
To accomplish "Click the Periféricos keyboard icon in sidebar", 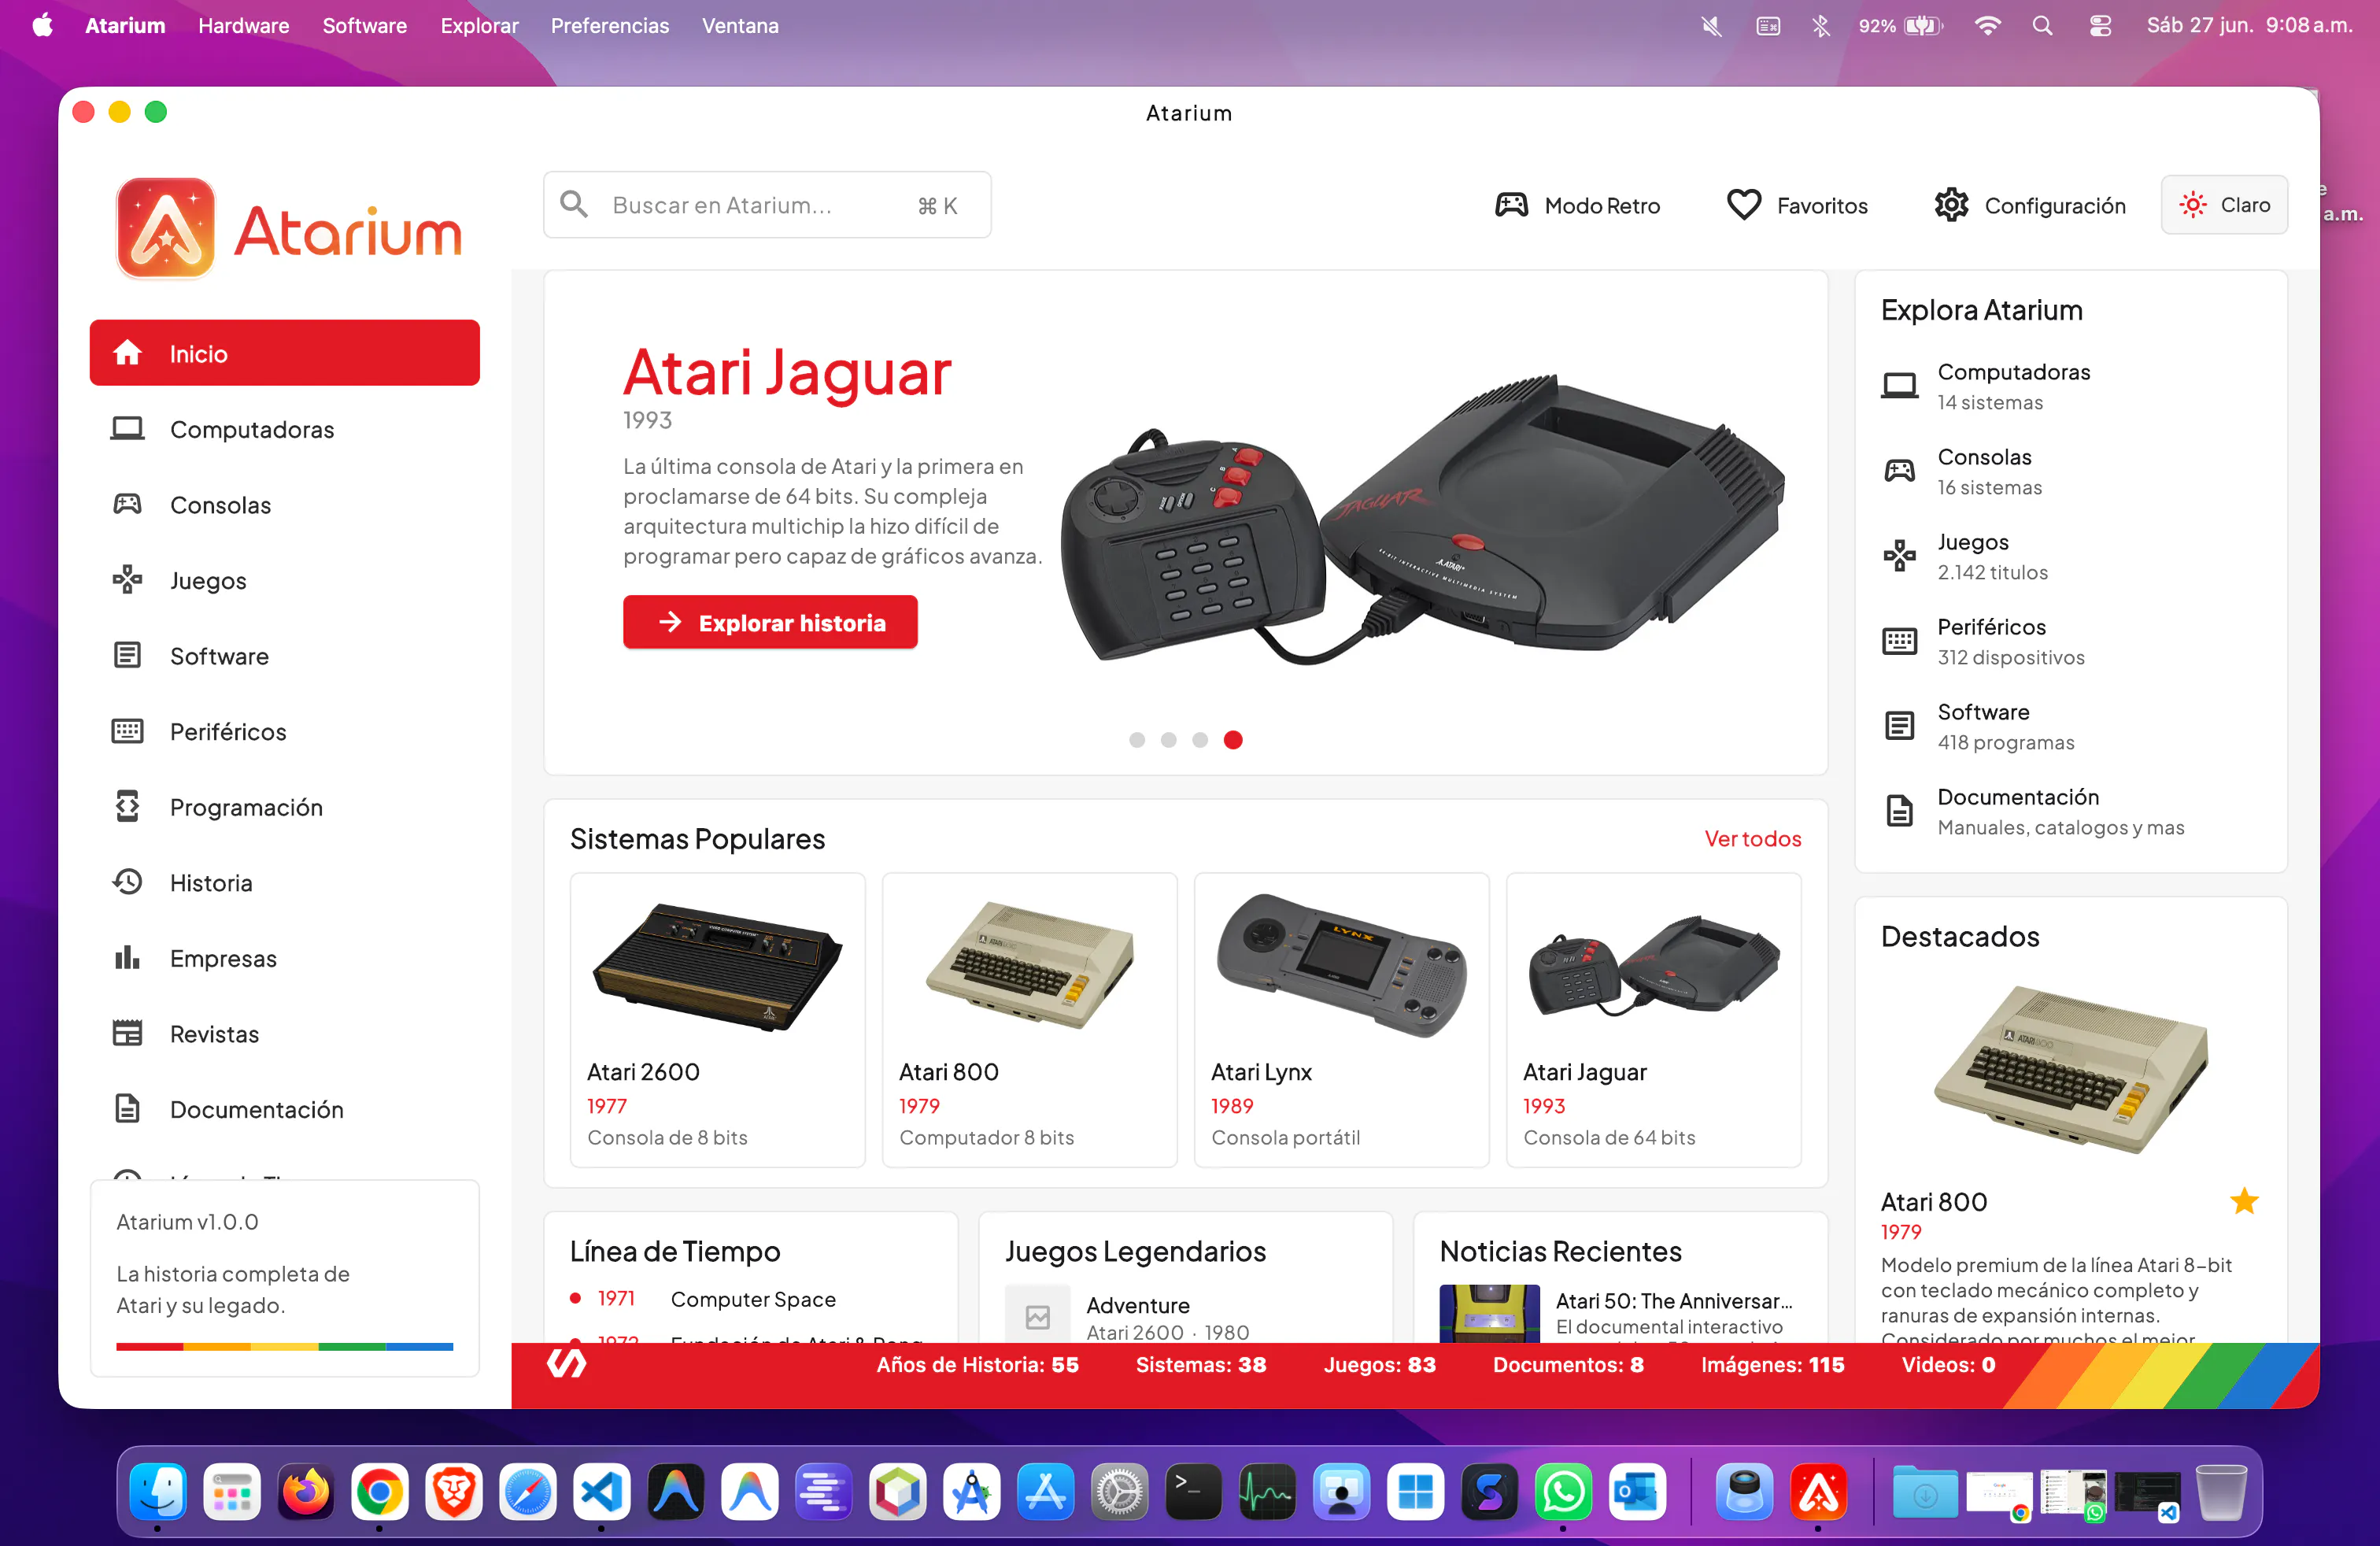I will click(x=127, y=731).
